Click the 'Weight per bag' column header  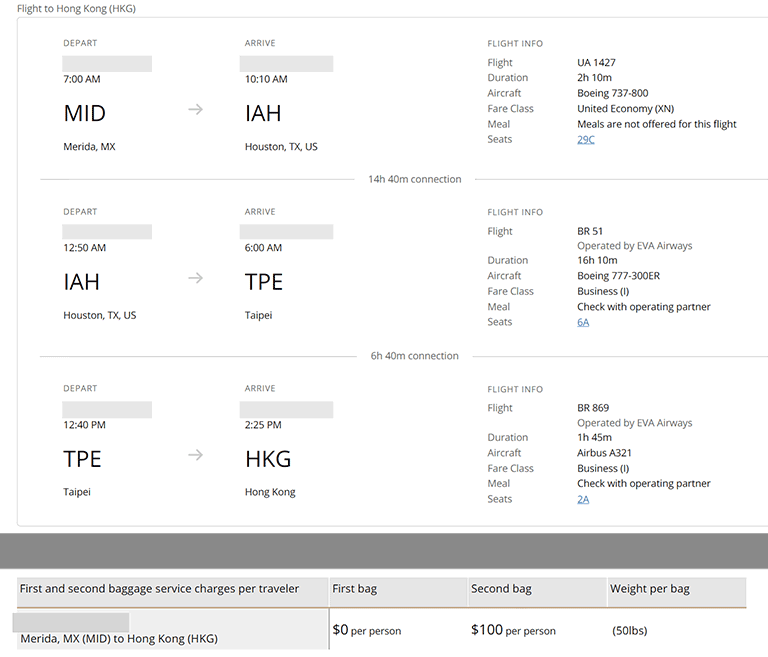[649, 589]
